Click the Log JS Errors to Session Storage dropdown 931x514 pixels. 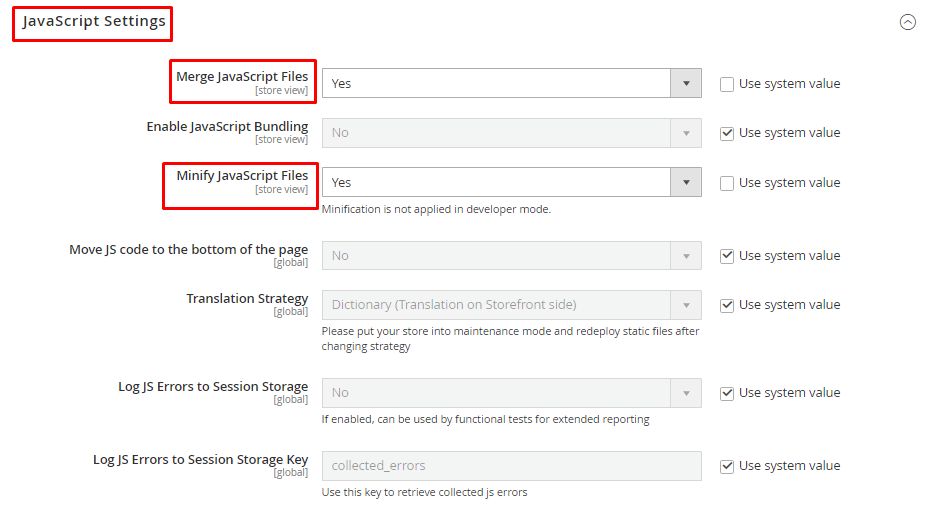click(511, 393)
